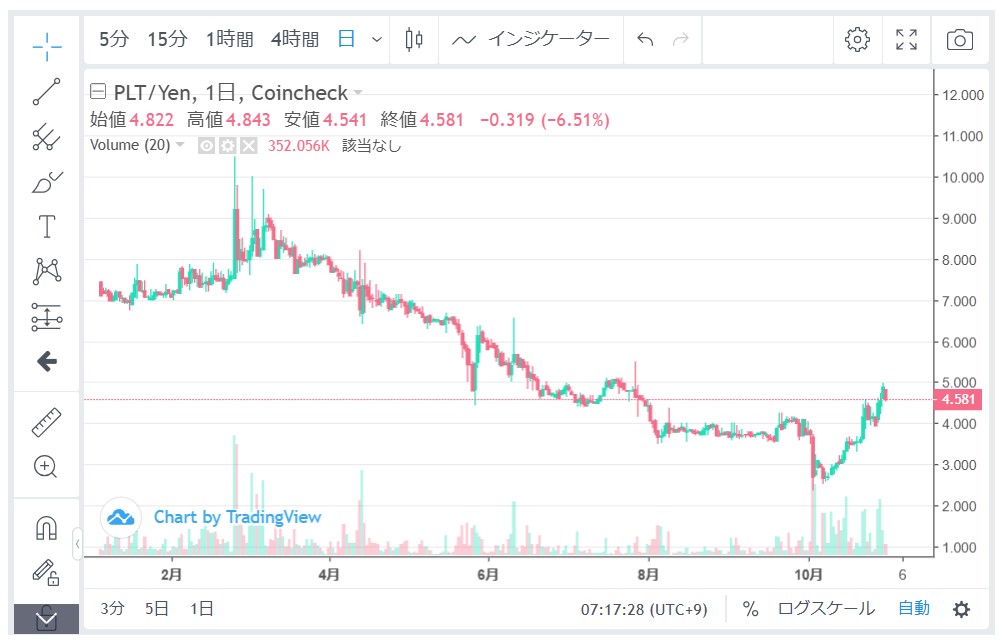Select the brush drawing tool

point(46,180)
